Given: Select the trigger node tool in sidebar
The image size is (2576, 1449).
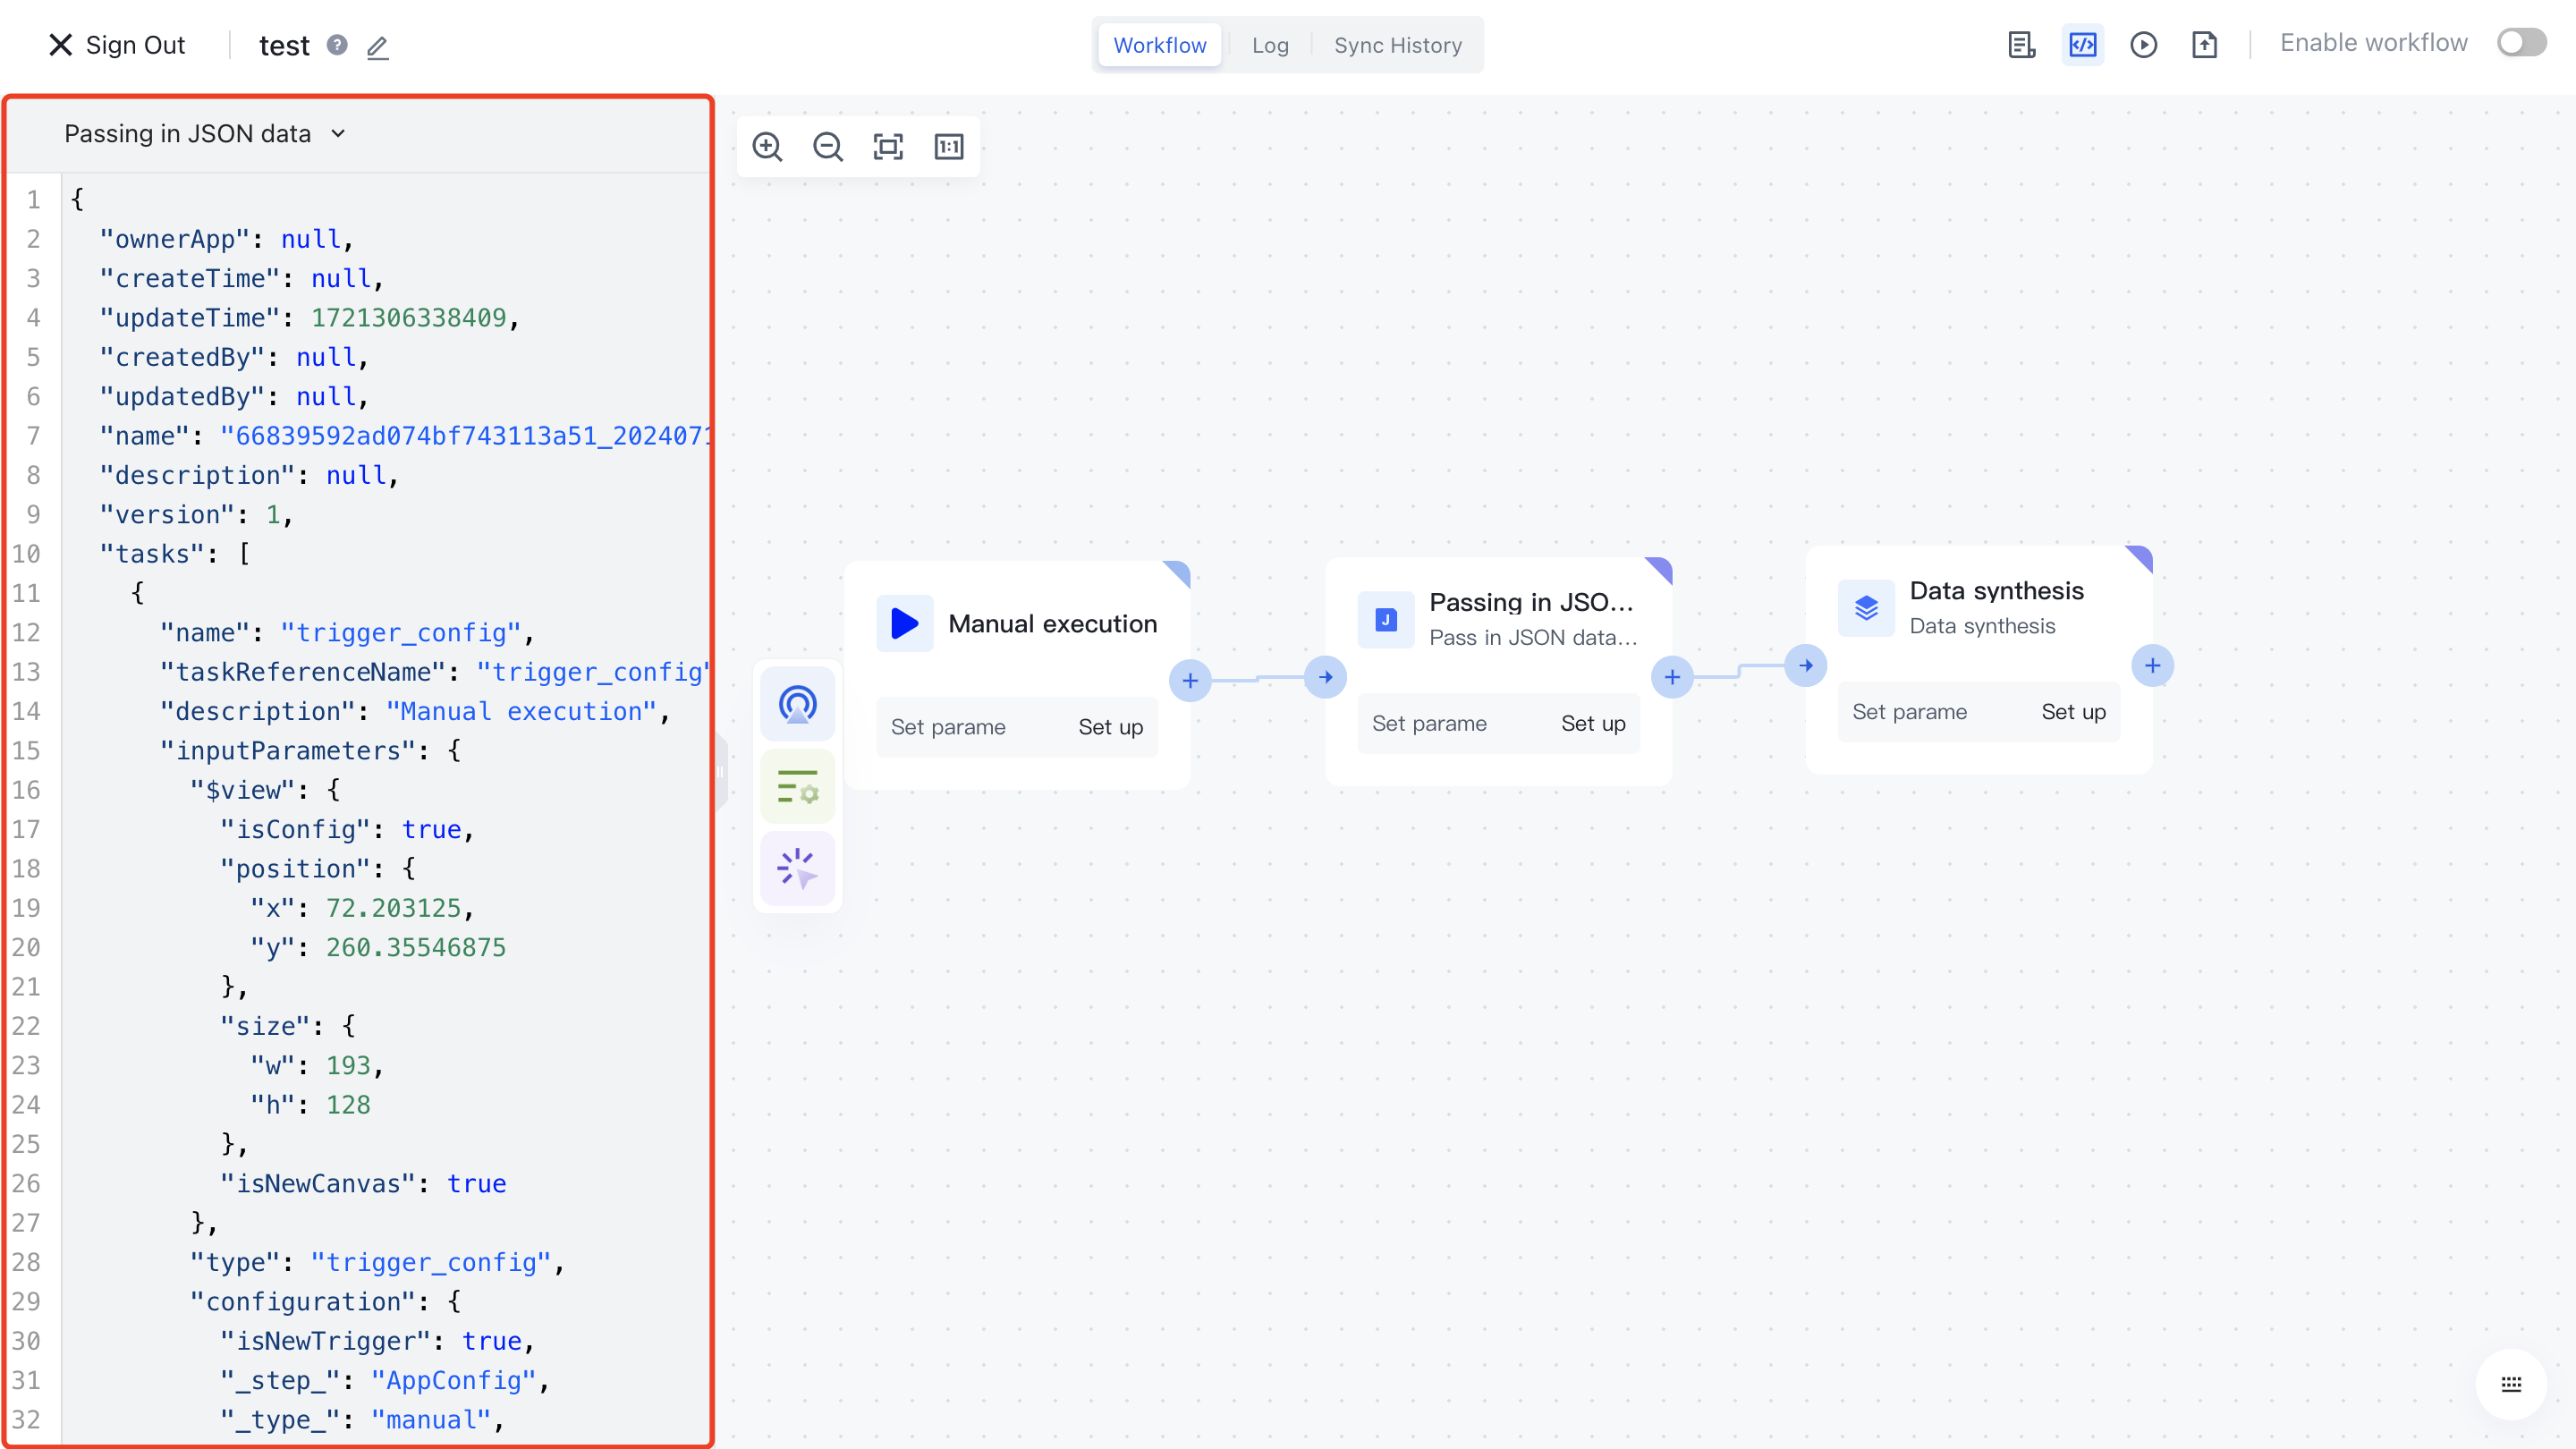Looking at the screenshot, I should click(797, 705).
